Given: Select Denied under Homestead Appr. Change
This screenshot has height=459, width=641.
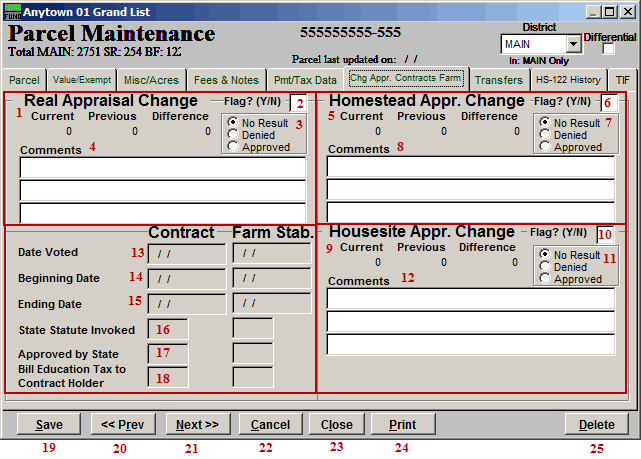Looking at the screenshot, I should pos(545,135).
